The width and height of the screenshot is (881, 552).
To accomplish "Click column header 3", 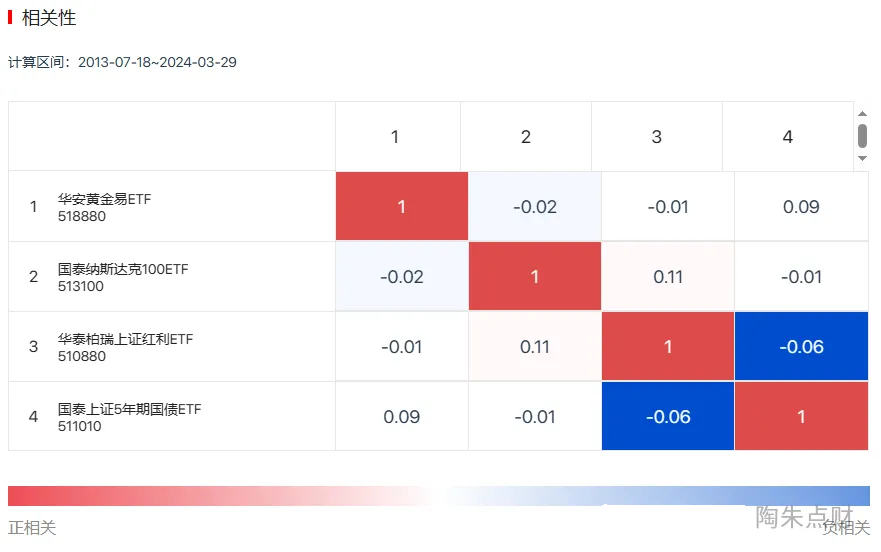I will (x=657, y=137).
